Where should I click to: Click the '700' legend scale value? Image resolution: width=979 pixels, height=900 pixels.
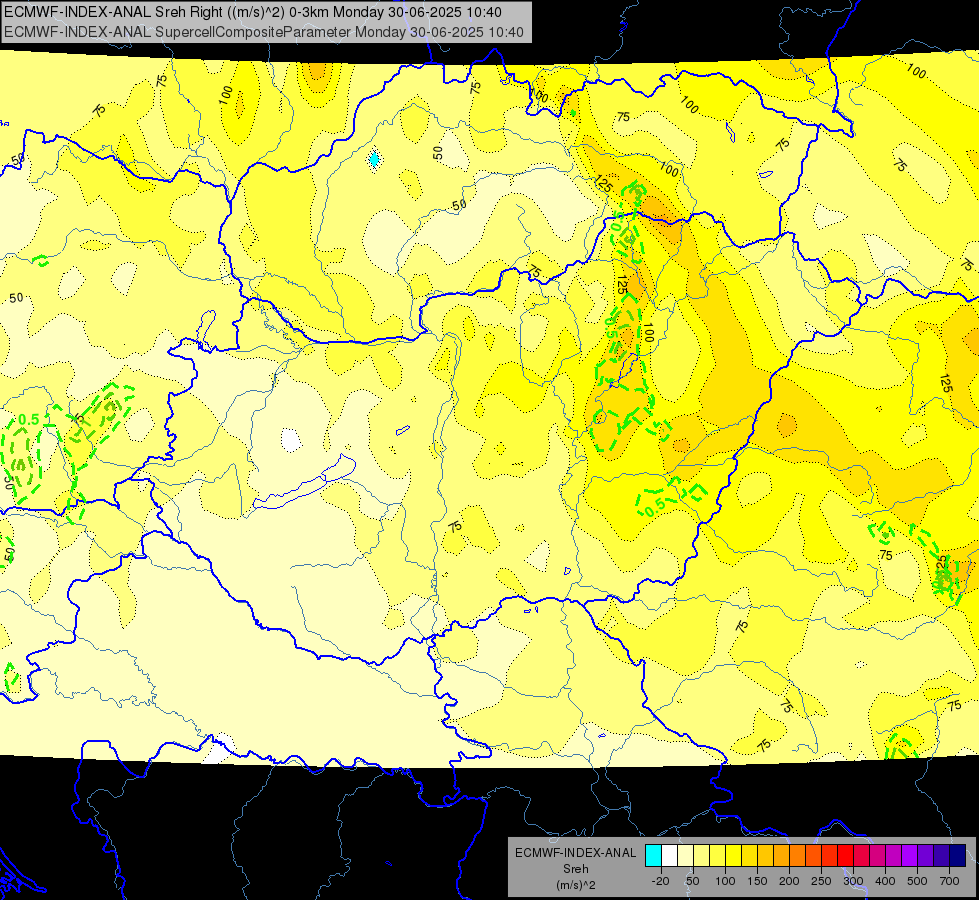pyautogui.click(x=949, y=881)
